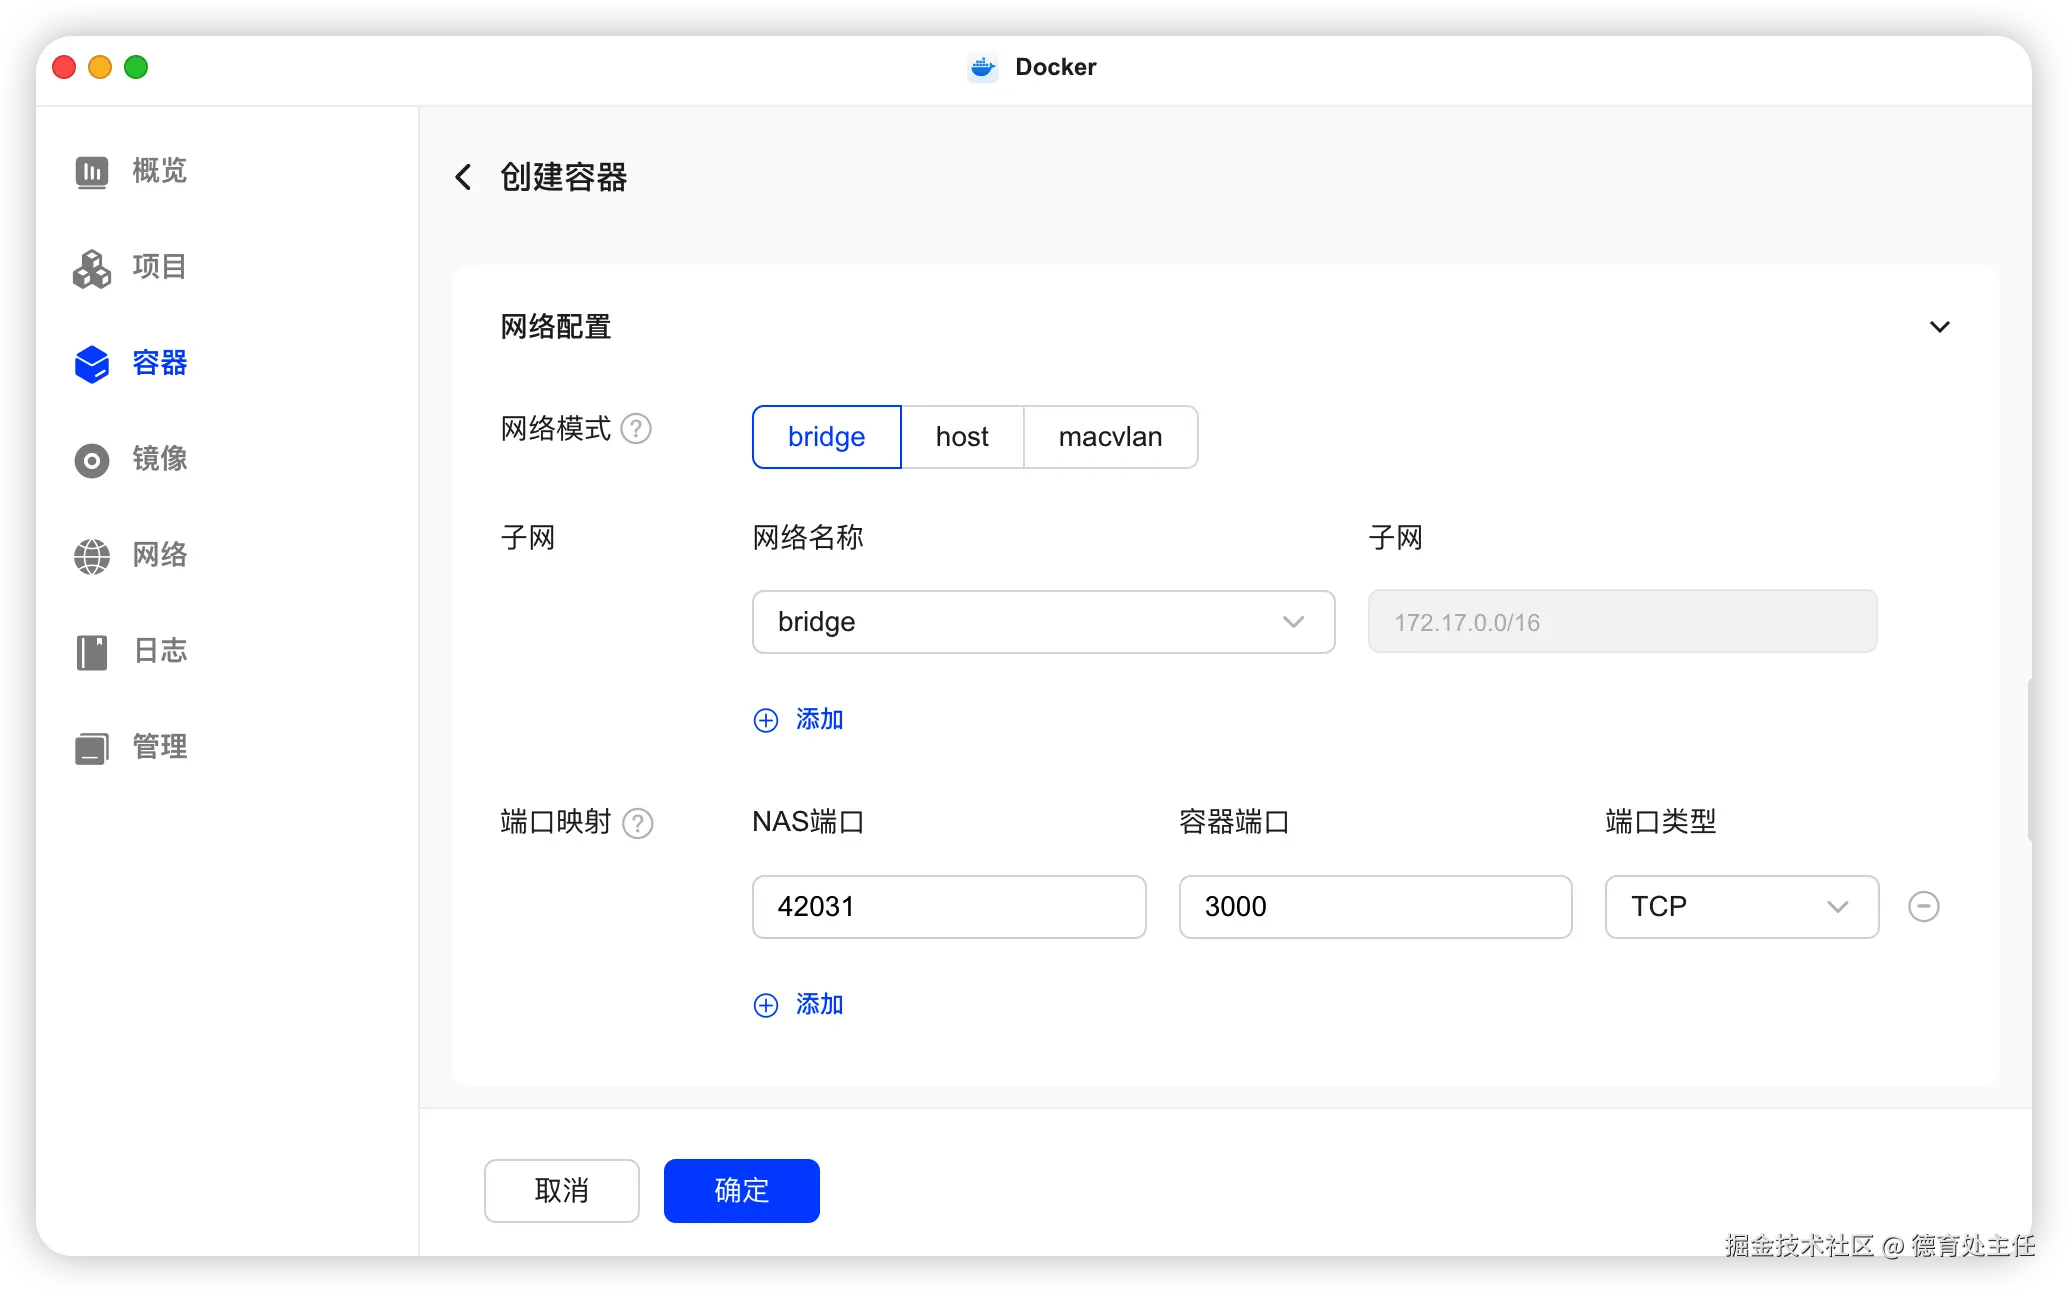Click the 取消 cancel button
This screenshot has width=2068, height=1292.
[561, 1190]
